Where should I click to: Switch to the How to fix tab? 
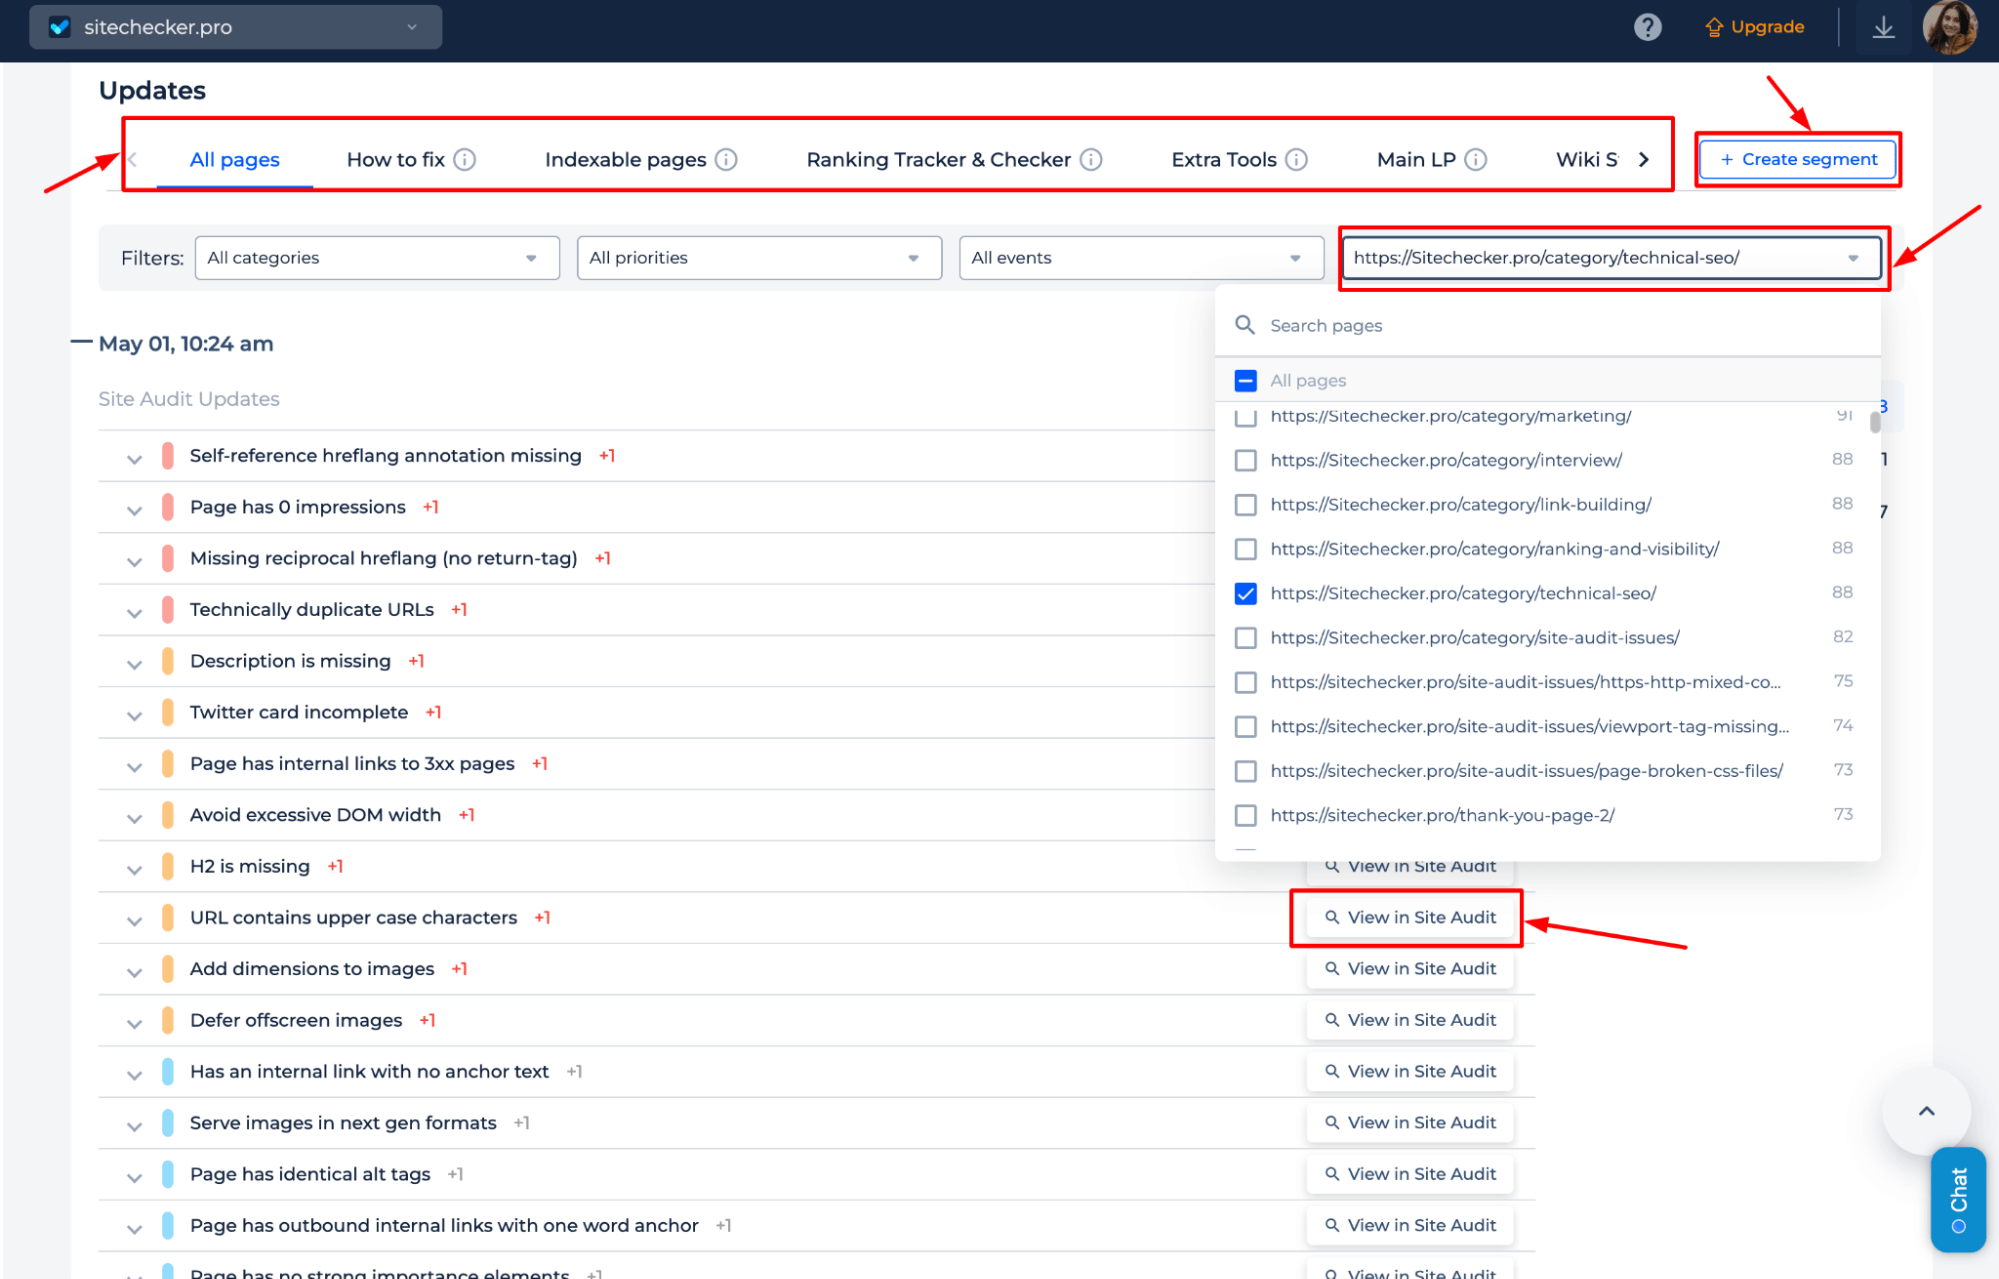396,160
